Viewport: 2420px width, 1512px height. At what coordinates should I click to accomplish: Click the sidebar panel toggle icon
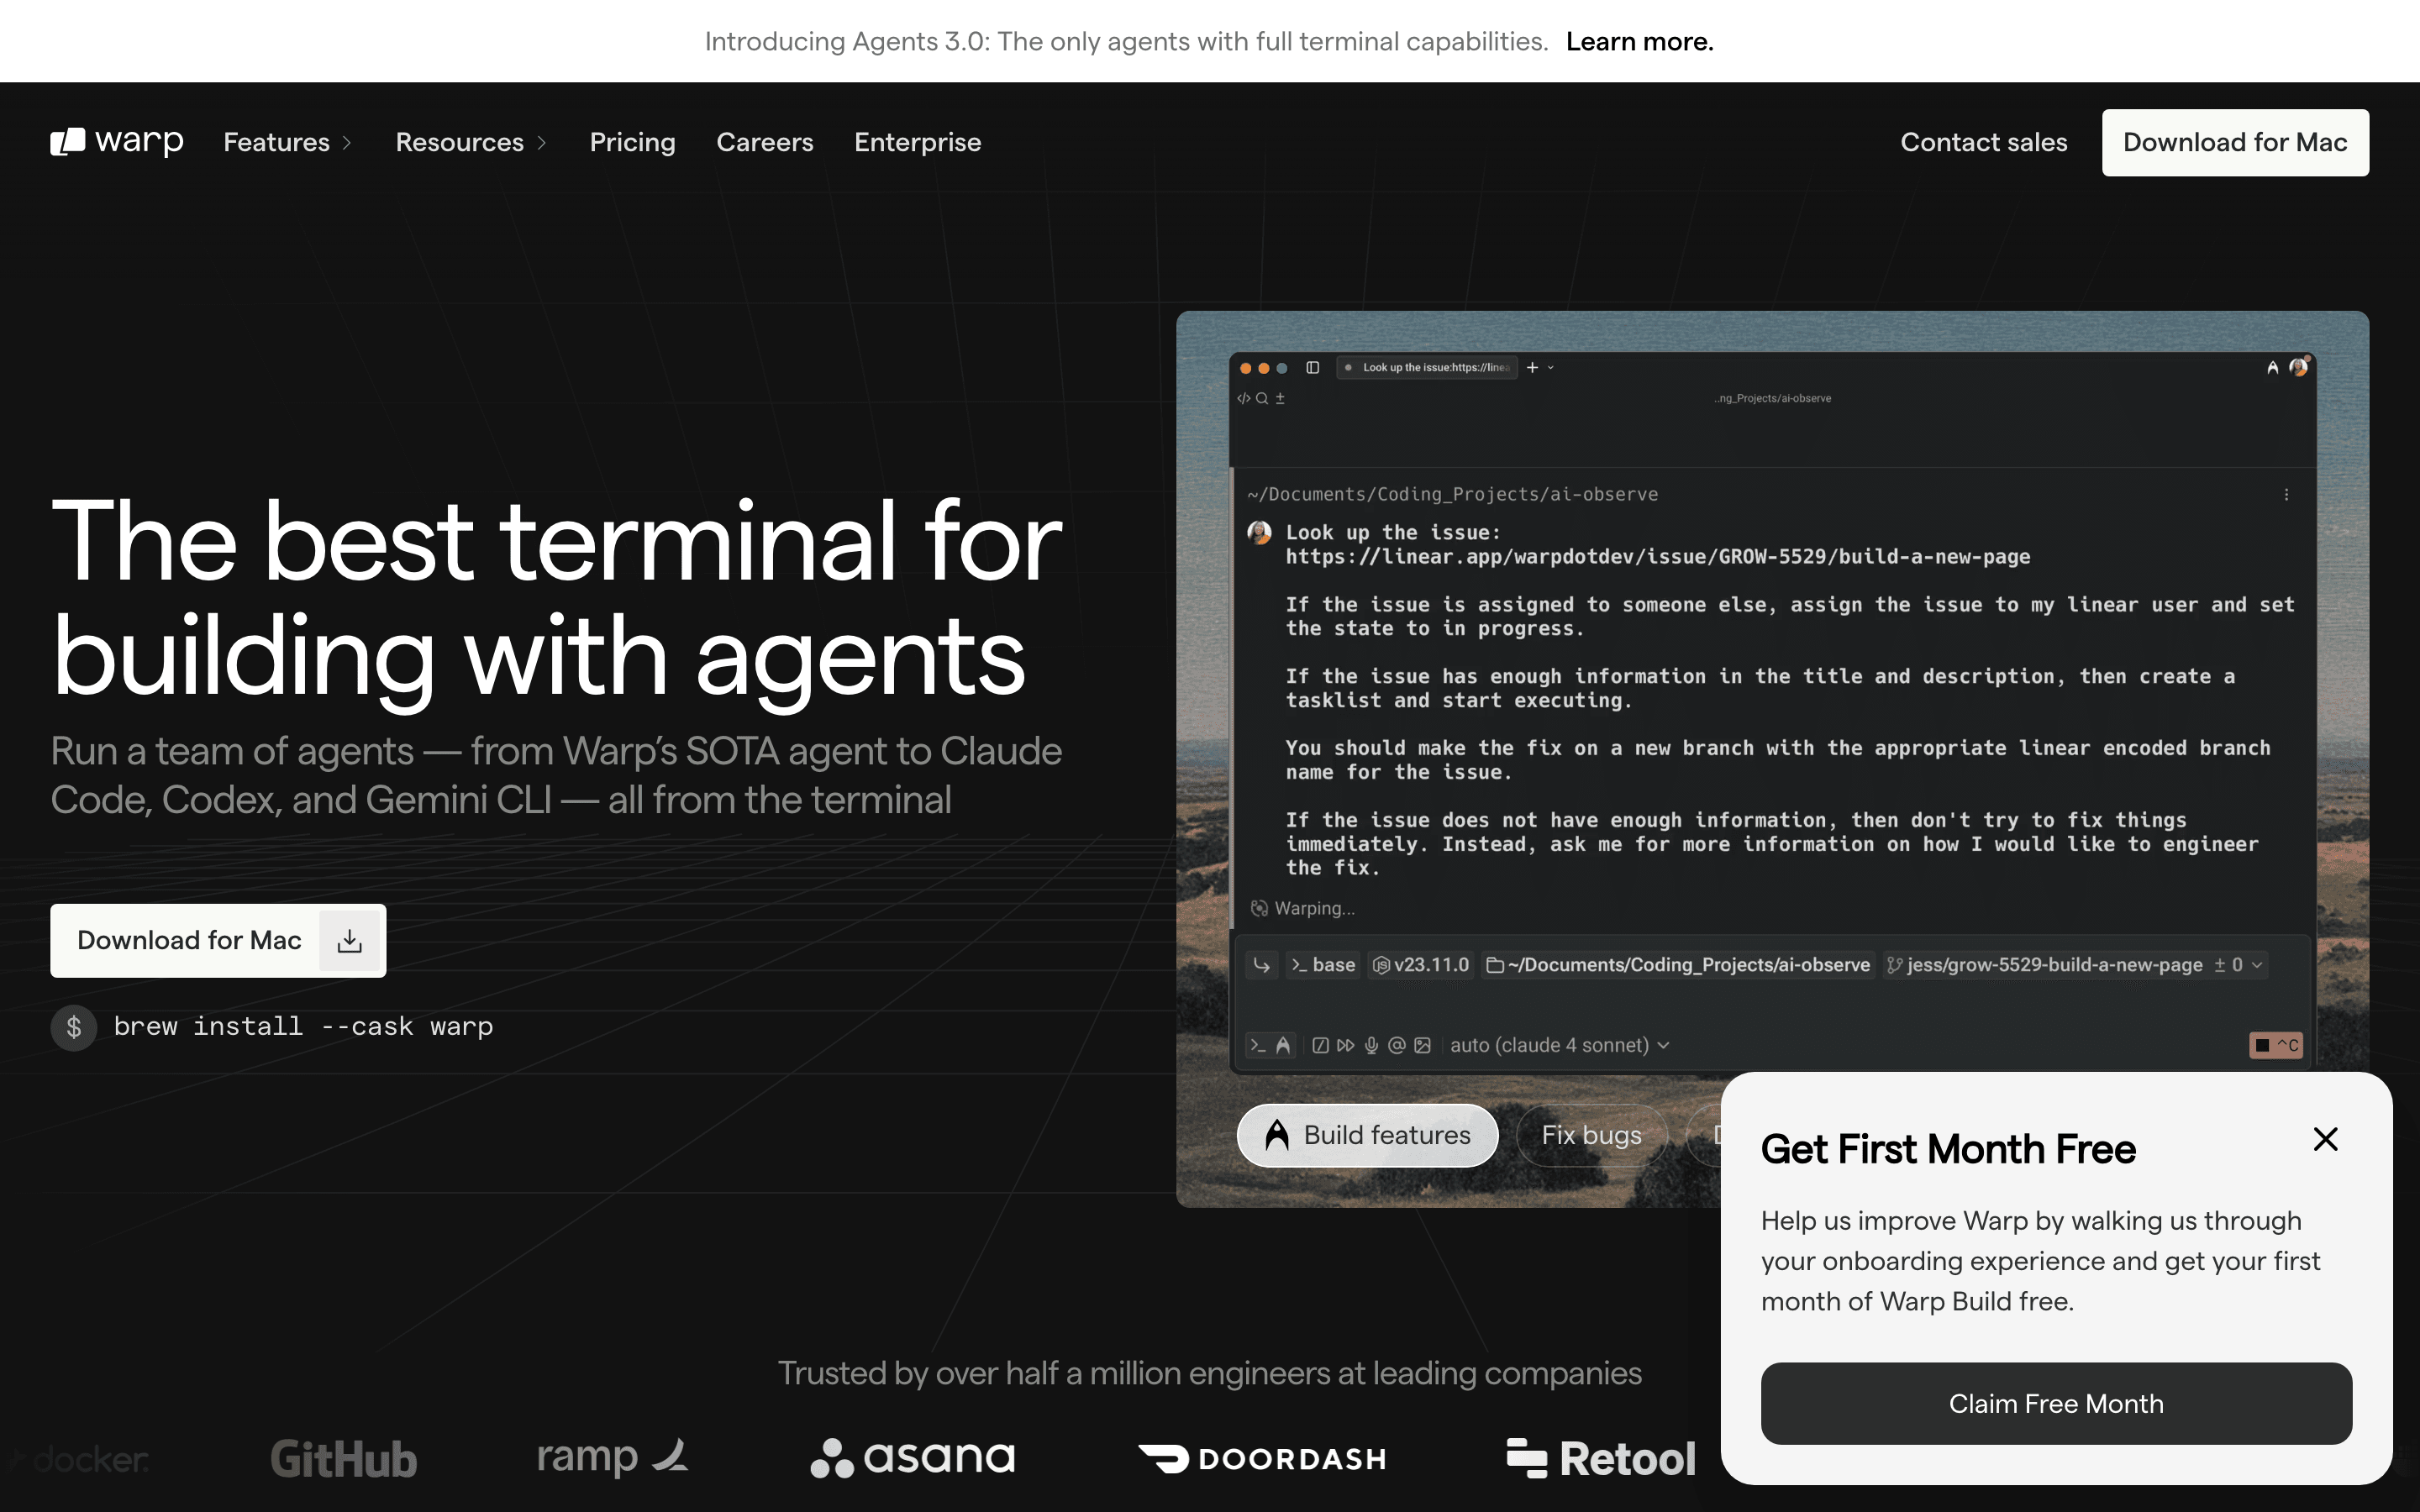pyautogui.click(x=1313, y=368)
